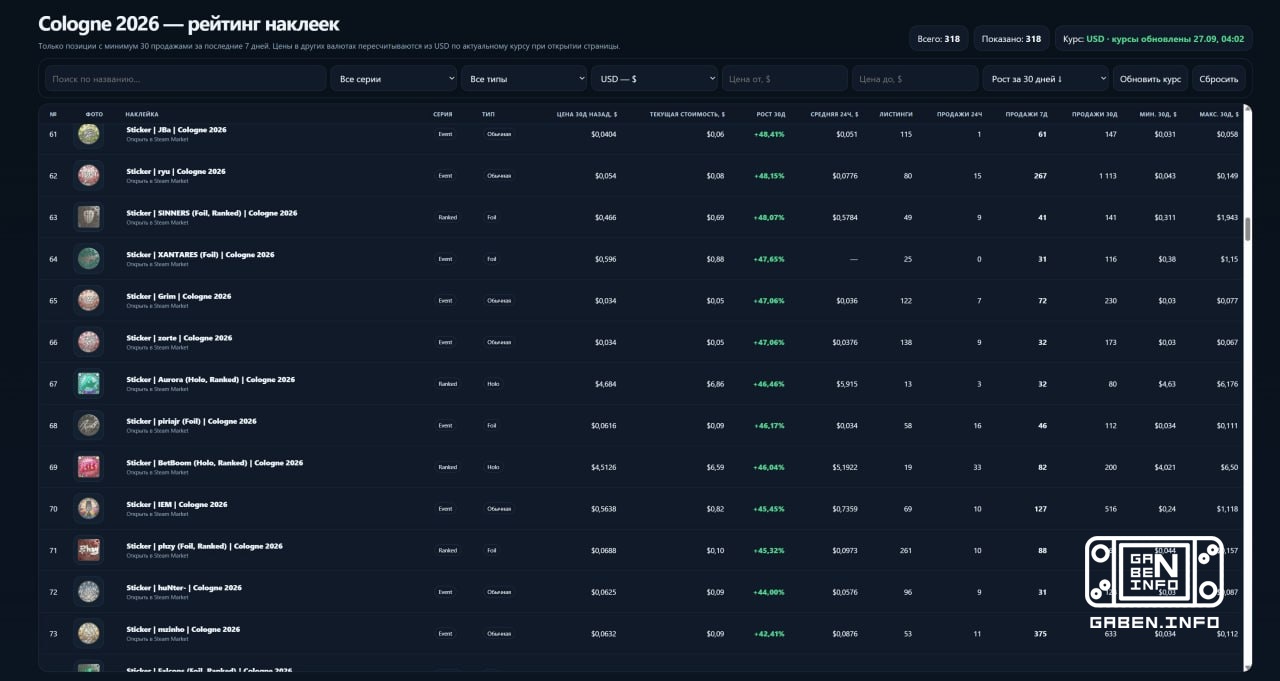The image size is (1280, 681).
Task: Click the page heading Cologne 2026 — рейтинг наклеек
Action: click(x=188, y=24)
